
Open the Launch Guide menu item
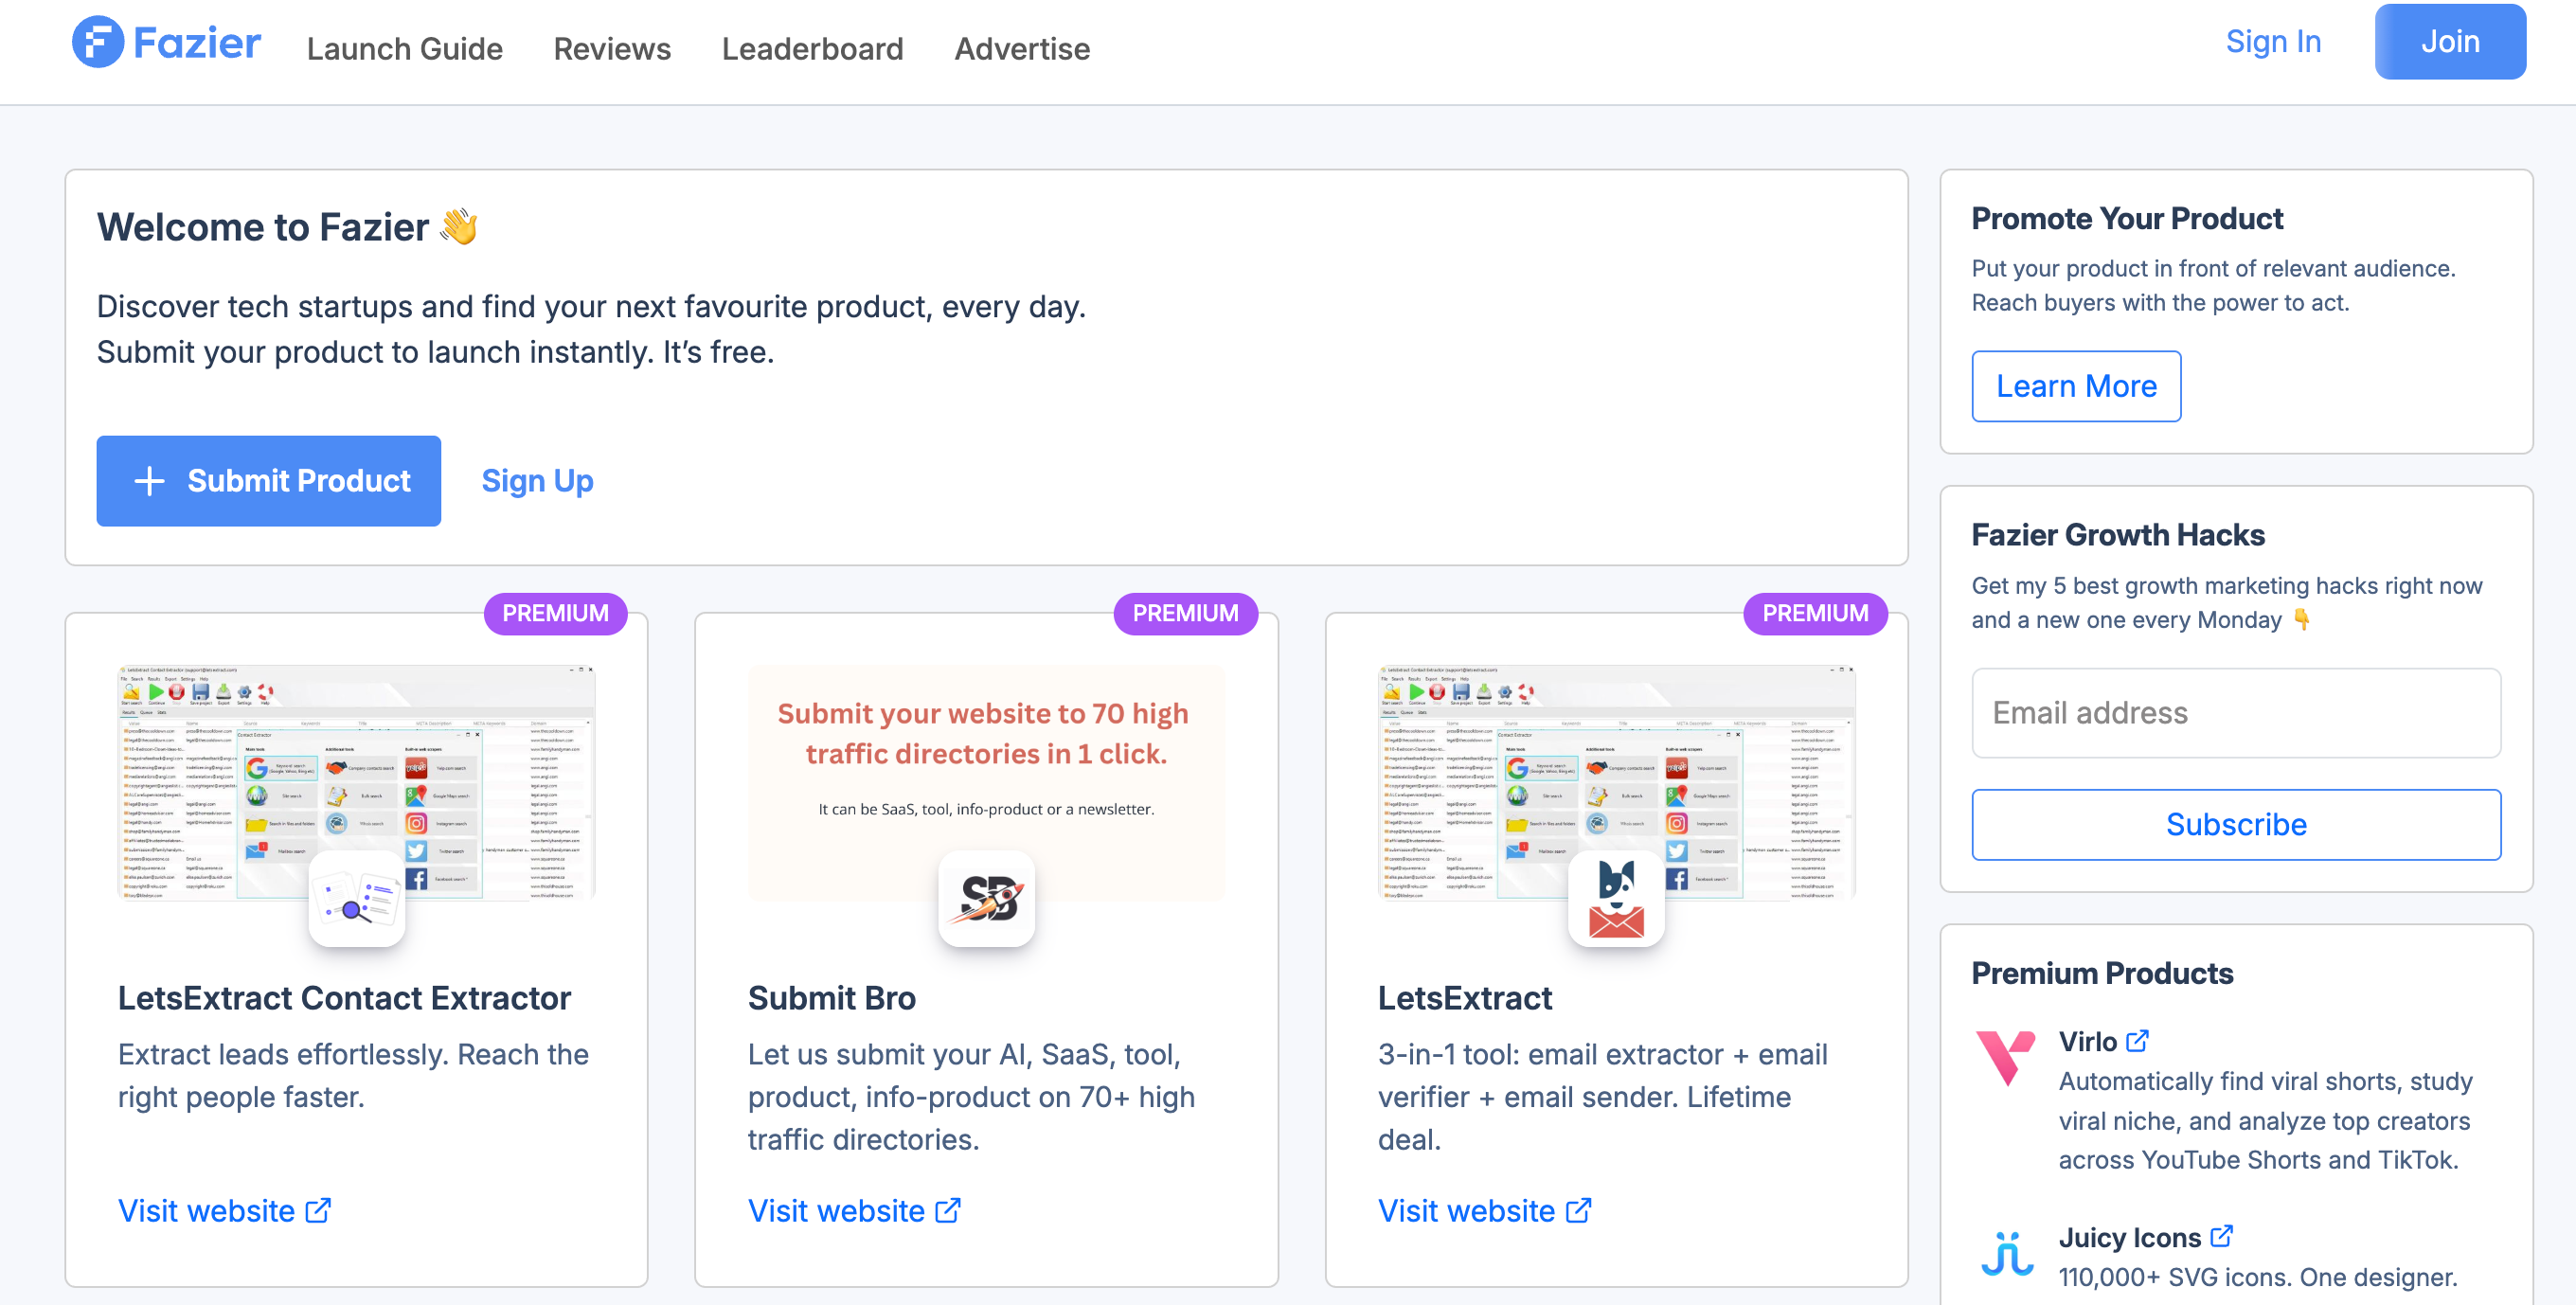[x=404, y=48]
